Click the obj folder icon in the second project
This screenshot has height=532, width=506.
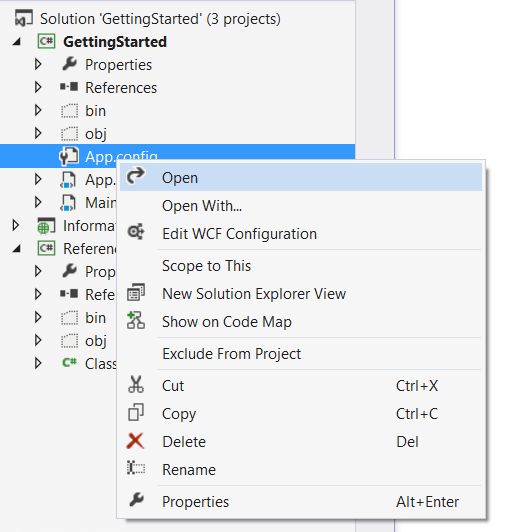(x=70, y=340)
